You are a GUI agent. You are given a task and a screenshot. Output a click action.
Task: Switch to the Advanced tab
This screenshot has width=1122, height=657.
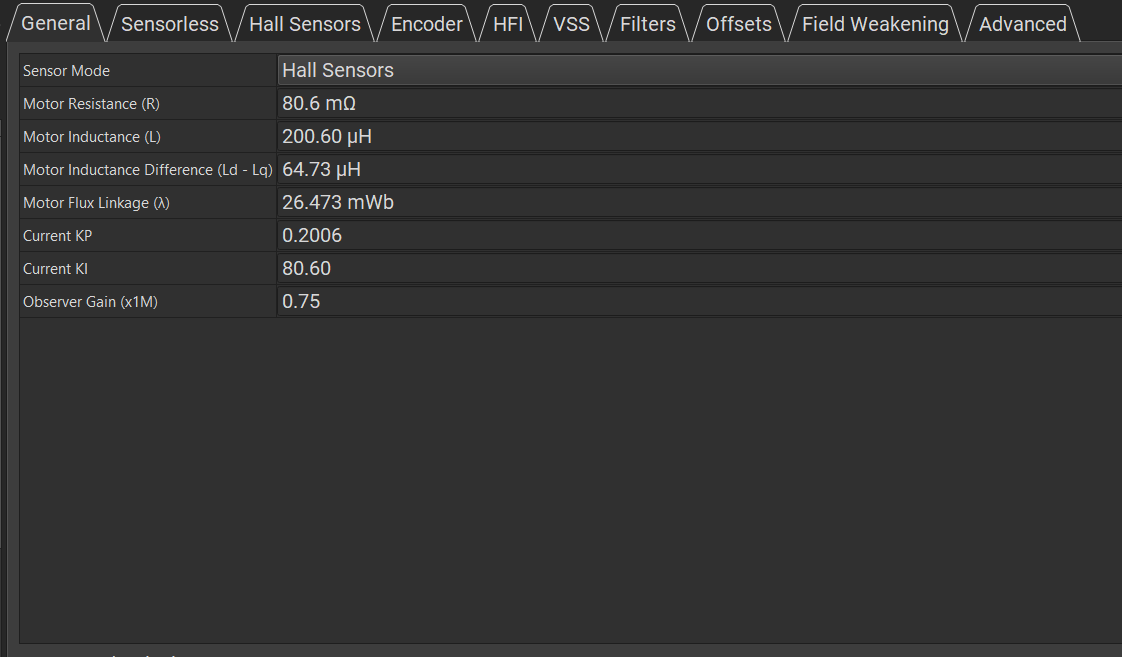click(x=1023, y=24)
